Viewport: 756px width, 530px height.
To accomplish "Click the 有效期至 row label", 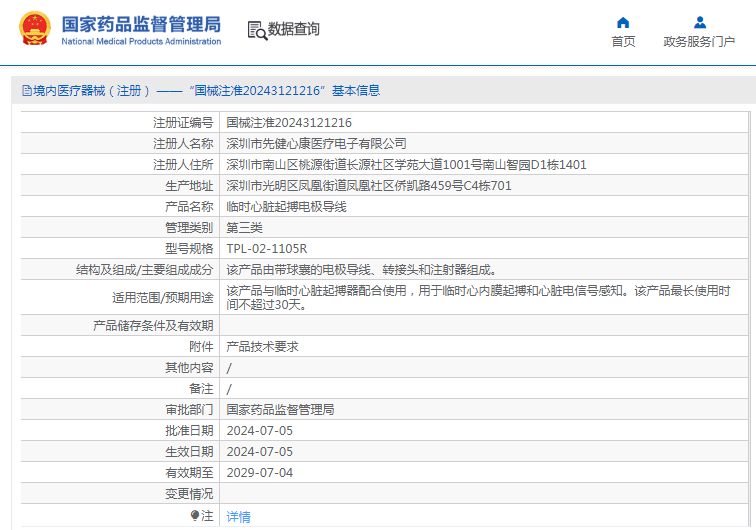I will [x=189, y=473].
